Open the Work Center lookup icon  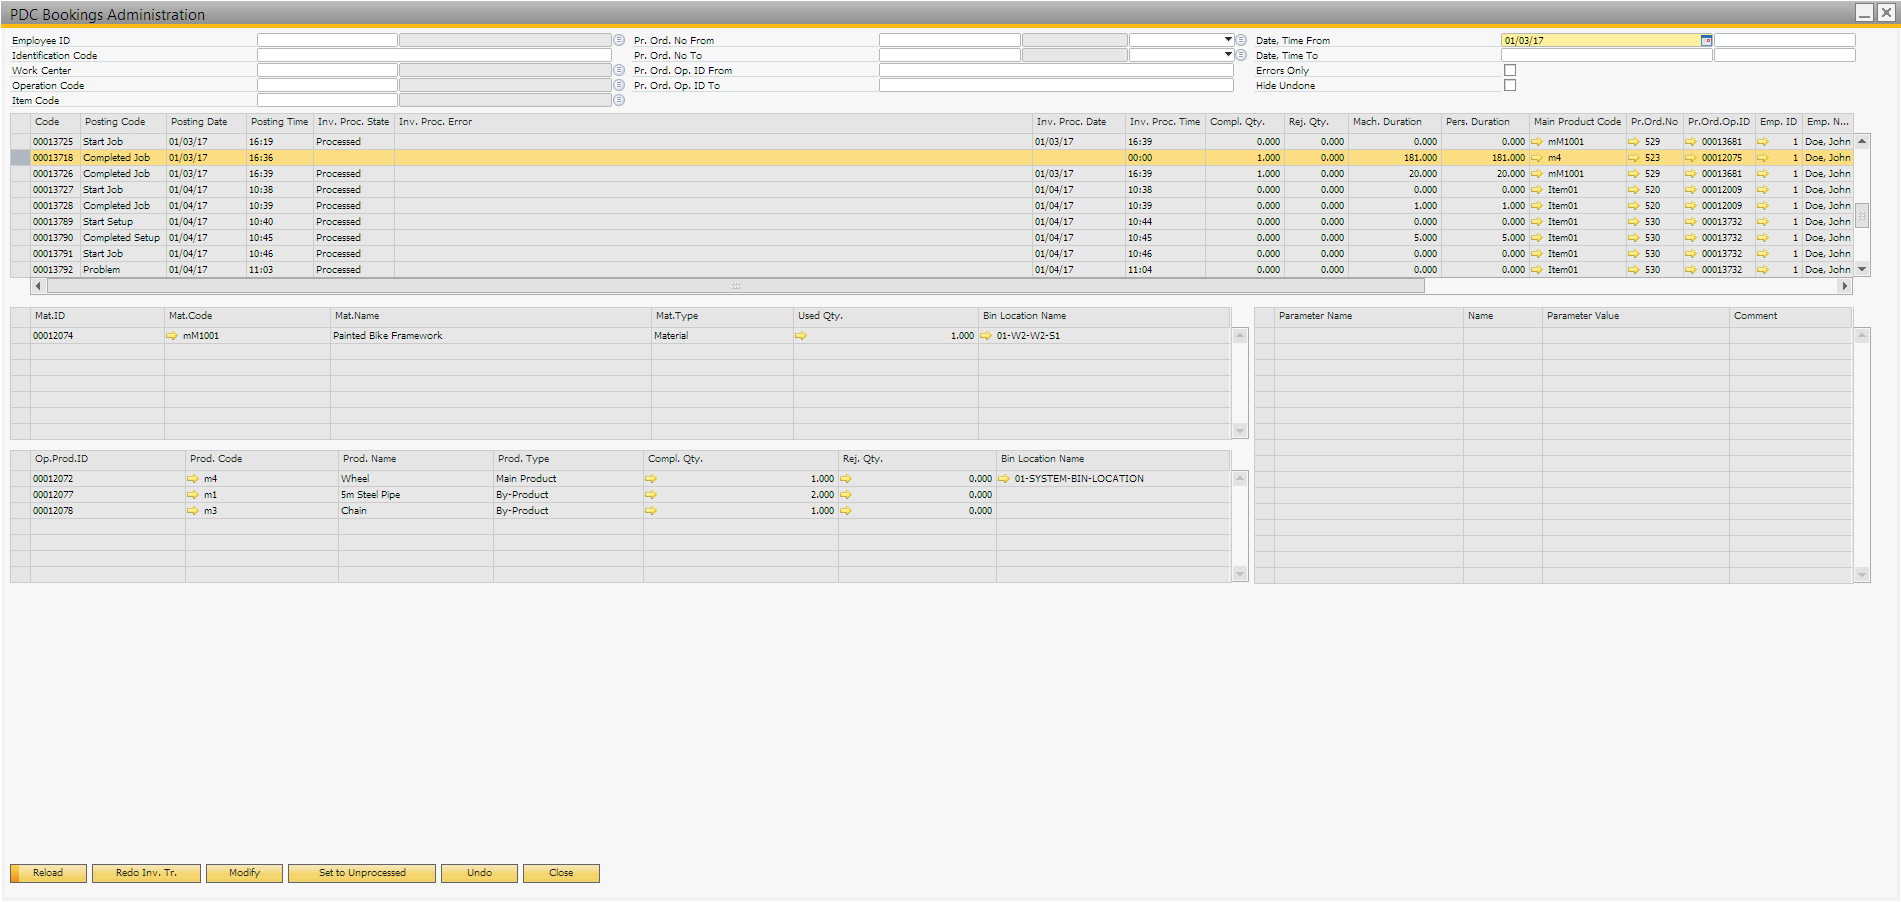point(619,70)
